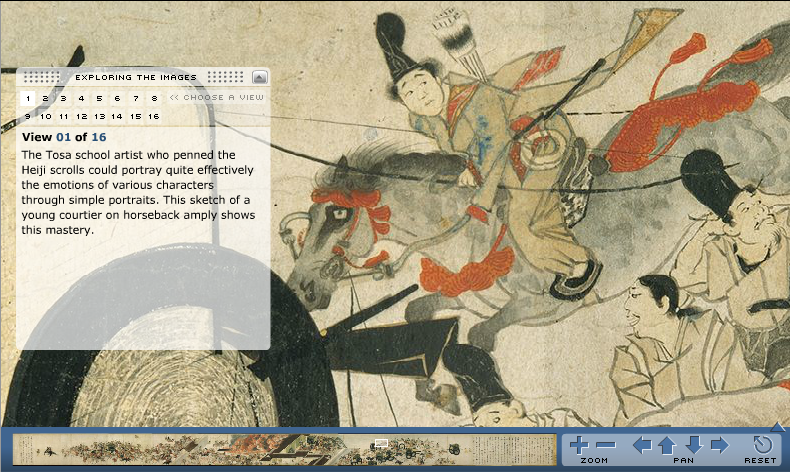Click the 'Exploring the Images' panel title
Screen dimensions: 790x472
point(136,78)
